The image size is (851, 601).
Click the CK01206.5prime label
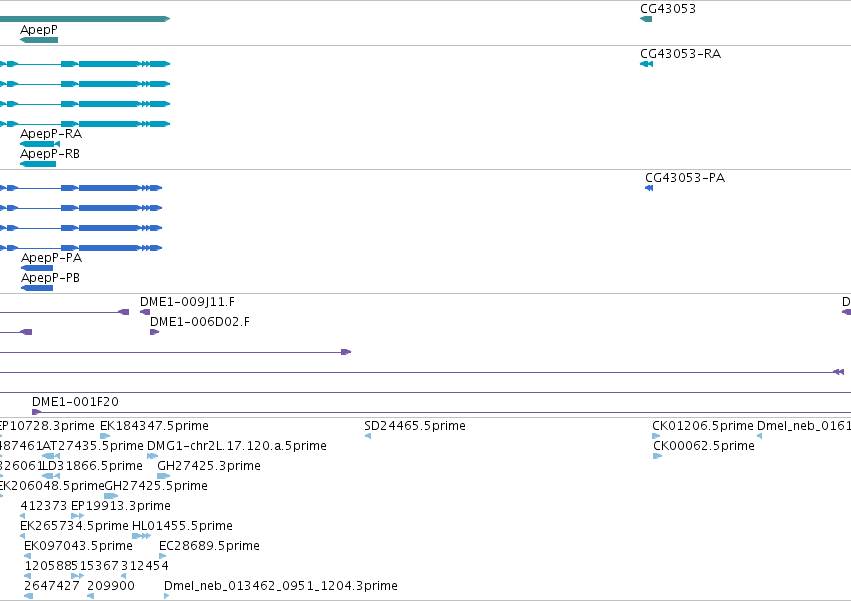point(703,426)
